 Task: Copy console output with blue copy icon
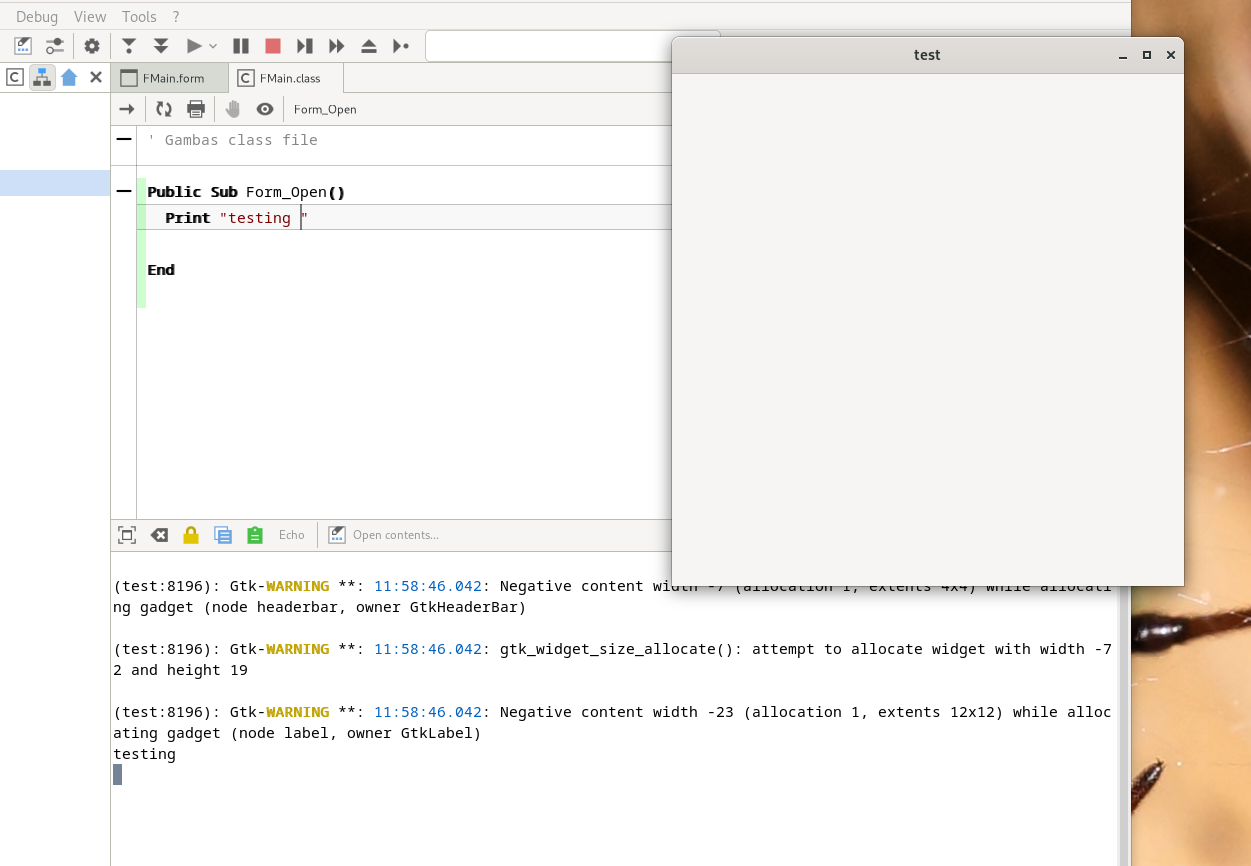[x=223, y=535]
